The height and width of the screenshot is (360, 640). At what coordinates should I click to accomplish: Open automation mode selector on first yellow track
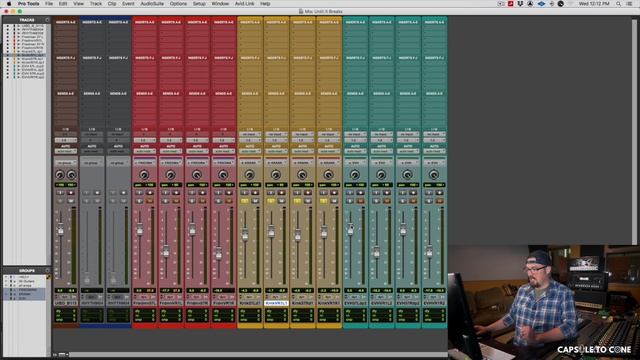(x=250, y=151)
